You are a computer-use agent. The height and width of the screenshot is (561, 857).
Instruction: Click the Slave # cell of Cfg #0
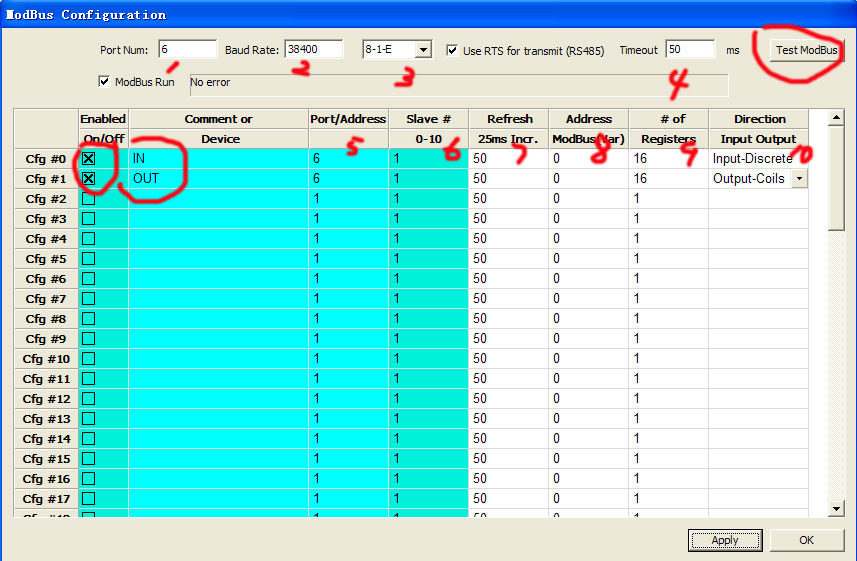coord(428,159)
